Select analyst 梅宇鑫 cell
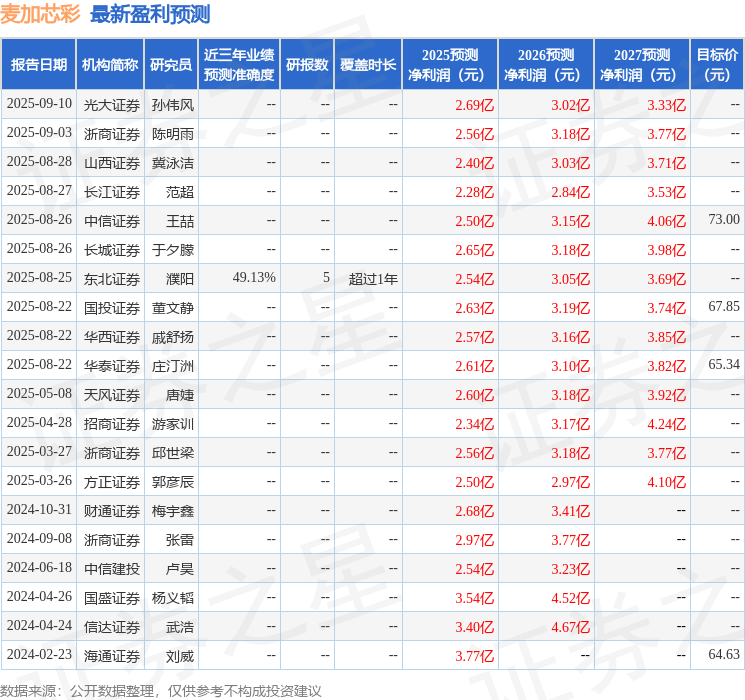Image resolution: width=745 pixels, height=700 pixels. 173,511
